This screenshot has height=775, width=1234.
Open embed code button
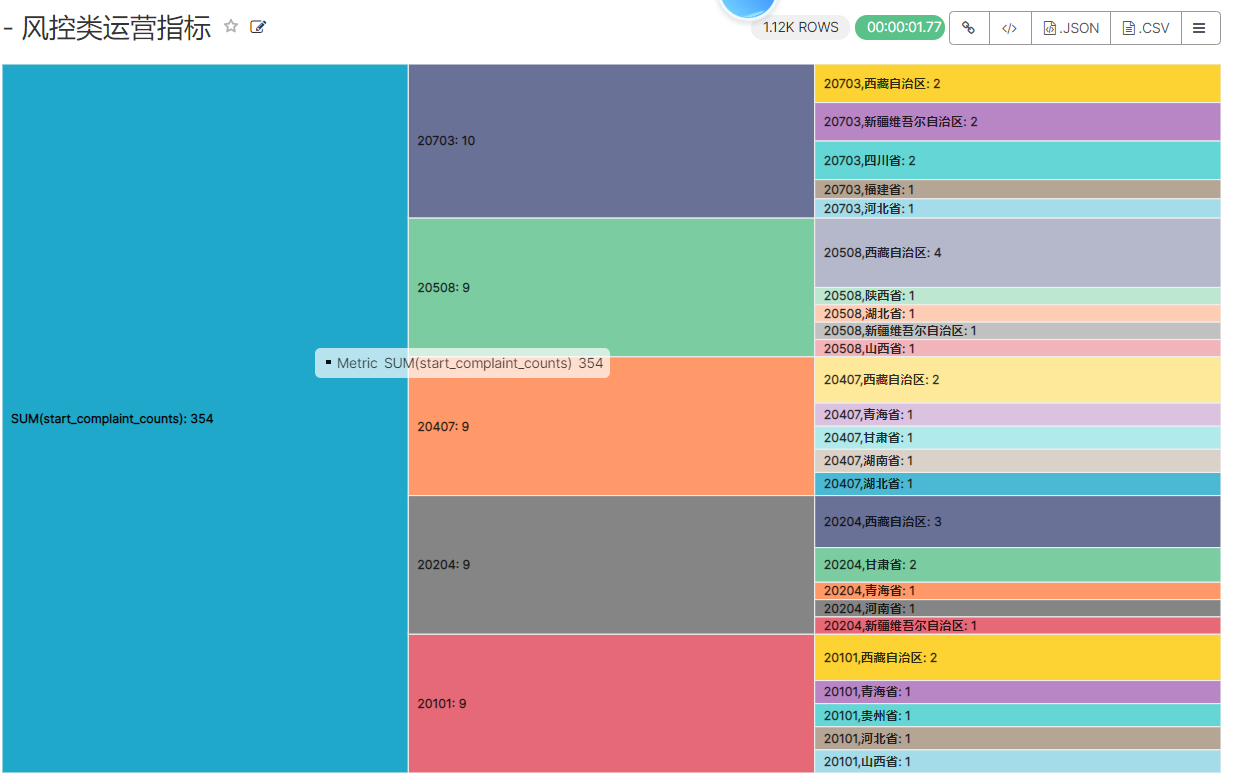1009,28
